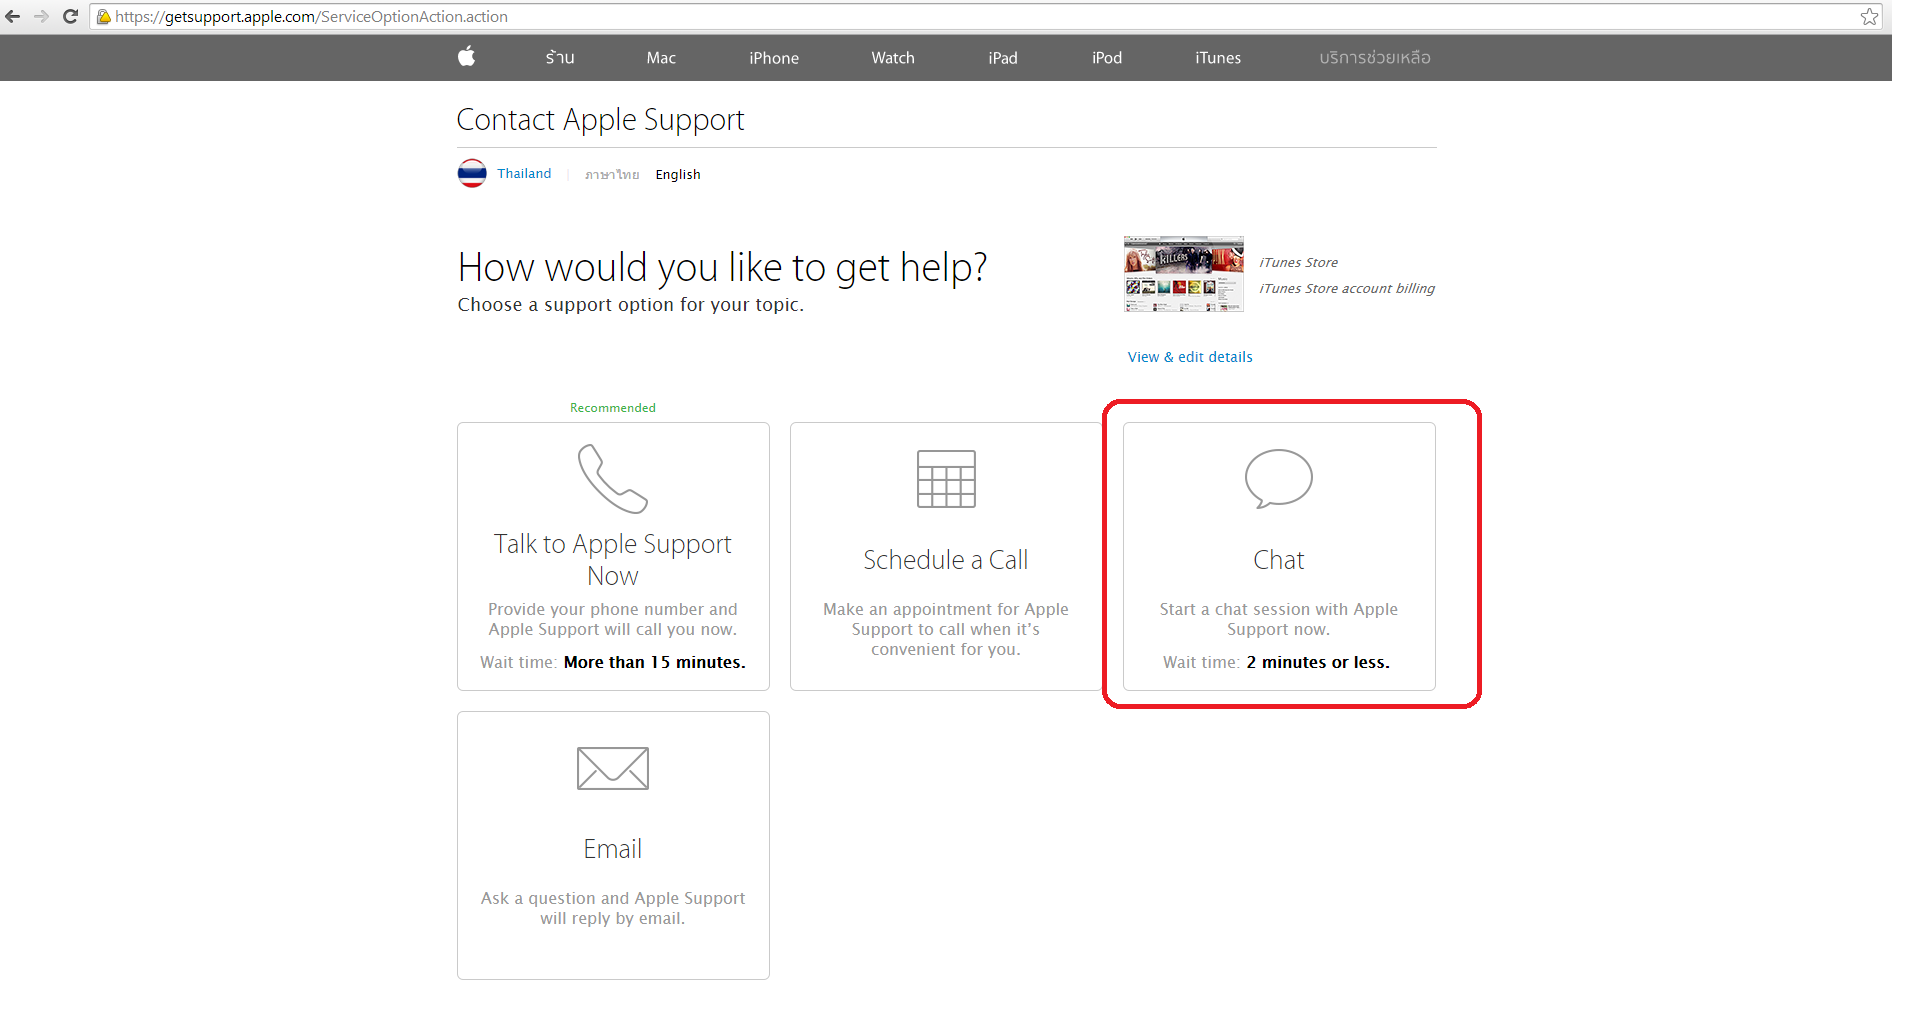Open the ร้าน (Store) menu item
This screenshot has width=1910, height=1011.
(560, 58)
